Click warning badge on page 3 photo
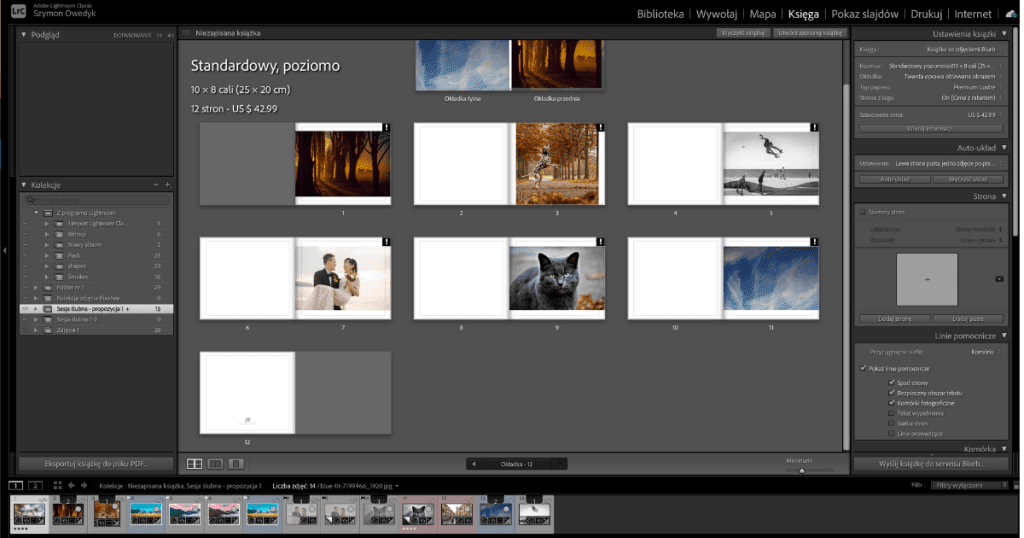The height and width of the screenshot is (538, 1024). 600,127
